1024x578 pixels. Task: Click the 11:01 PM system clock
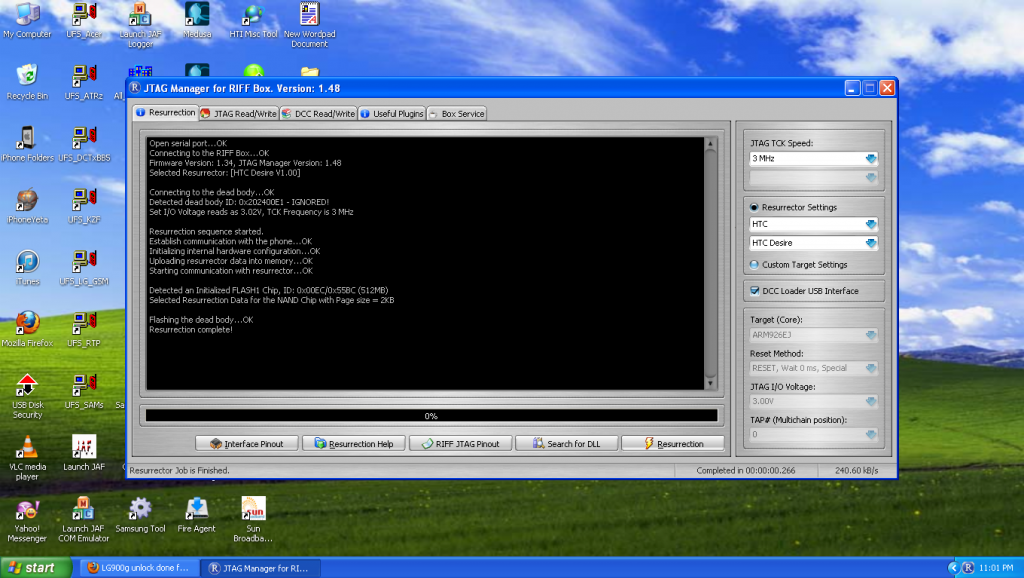997,568
